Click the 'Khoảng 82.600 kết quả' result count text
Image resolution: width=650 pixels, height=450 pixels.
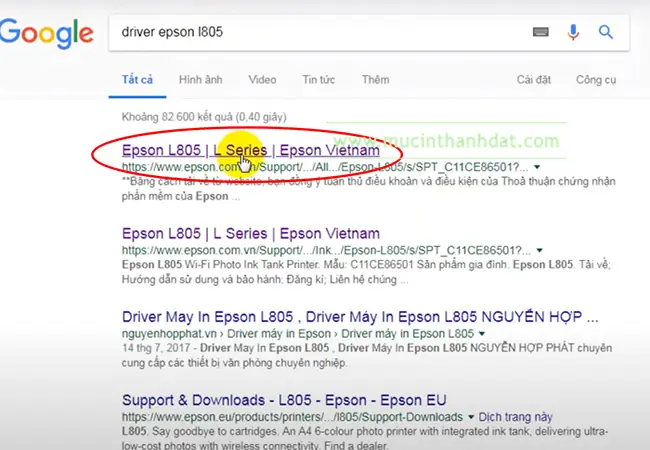pyautogui.click(x=204, y=117)
